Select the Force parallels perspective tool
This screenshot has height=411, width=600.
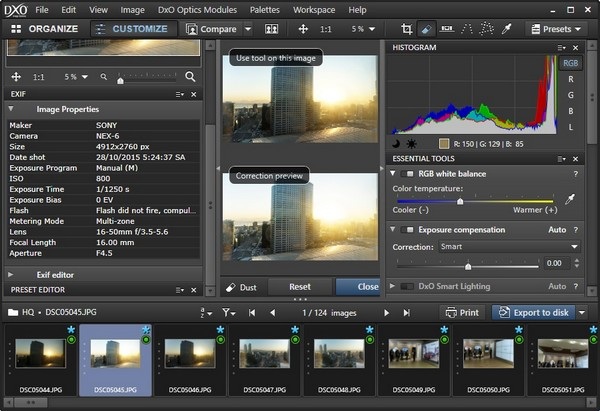coord(466,29)
